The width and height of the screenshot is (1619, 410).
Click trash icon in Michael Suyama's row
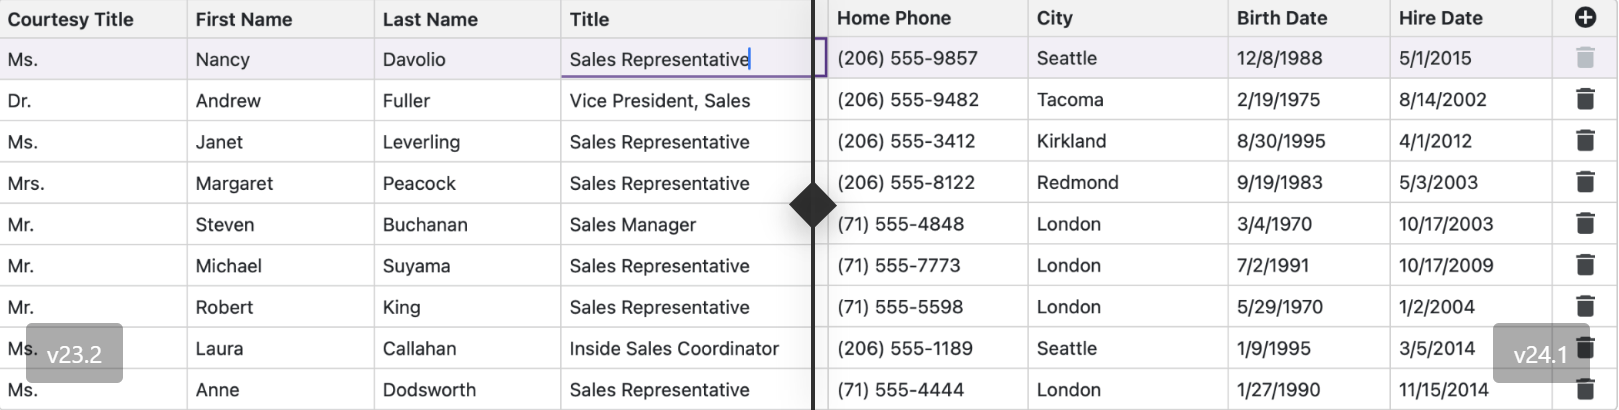point(1585,265)
